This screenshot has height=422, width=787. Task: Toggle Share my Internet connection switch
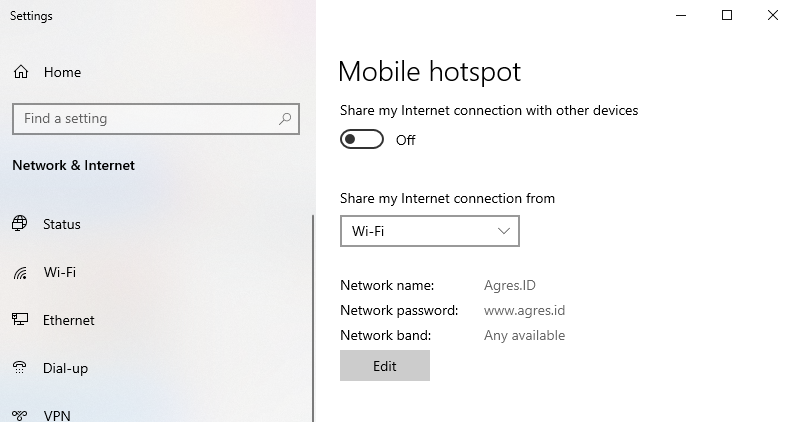pyautogui.click(x=361, y=139)
